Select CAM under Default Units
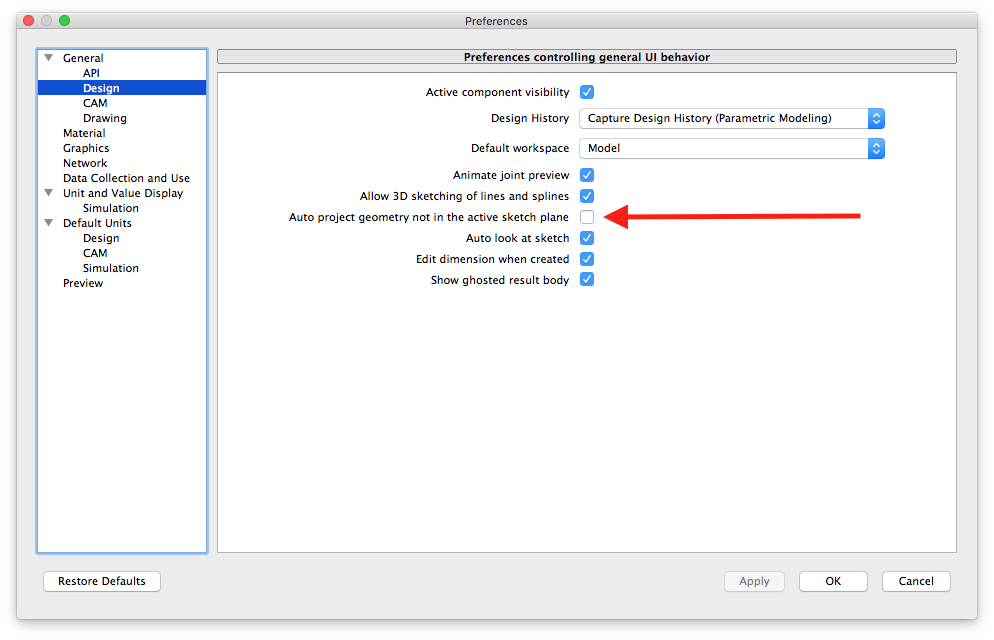994x640 pixels. 95,253
